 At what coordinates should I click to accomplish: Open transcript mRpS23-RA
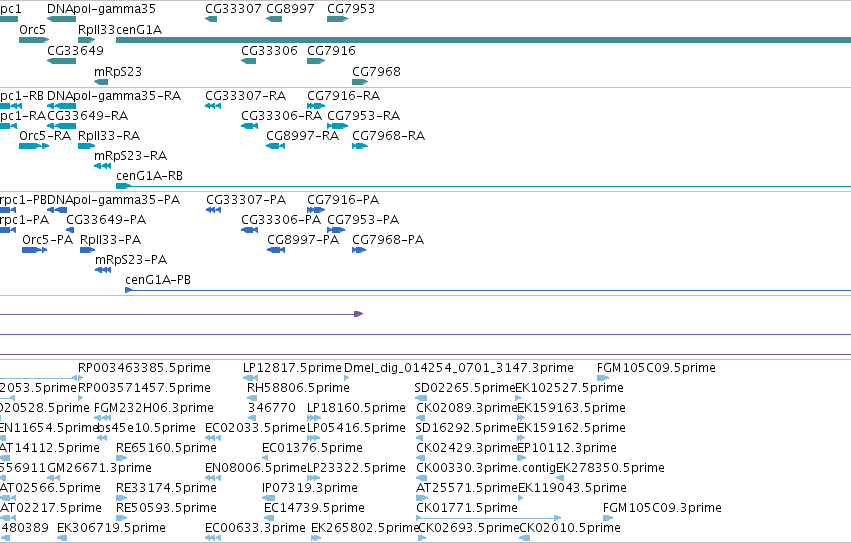coord(130,156)
